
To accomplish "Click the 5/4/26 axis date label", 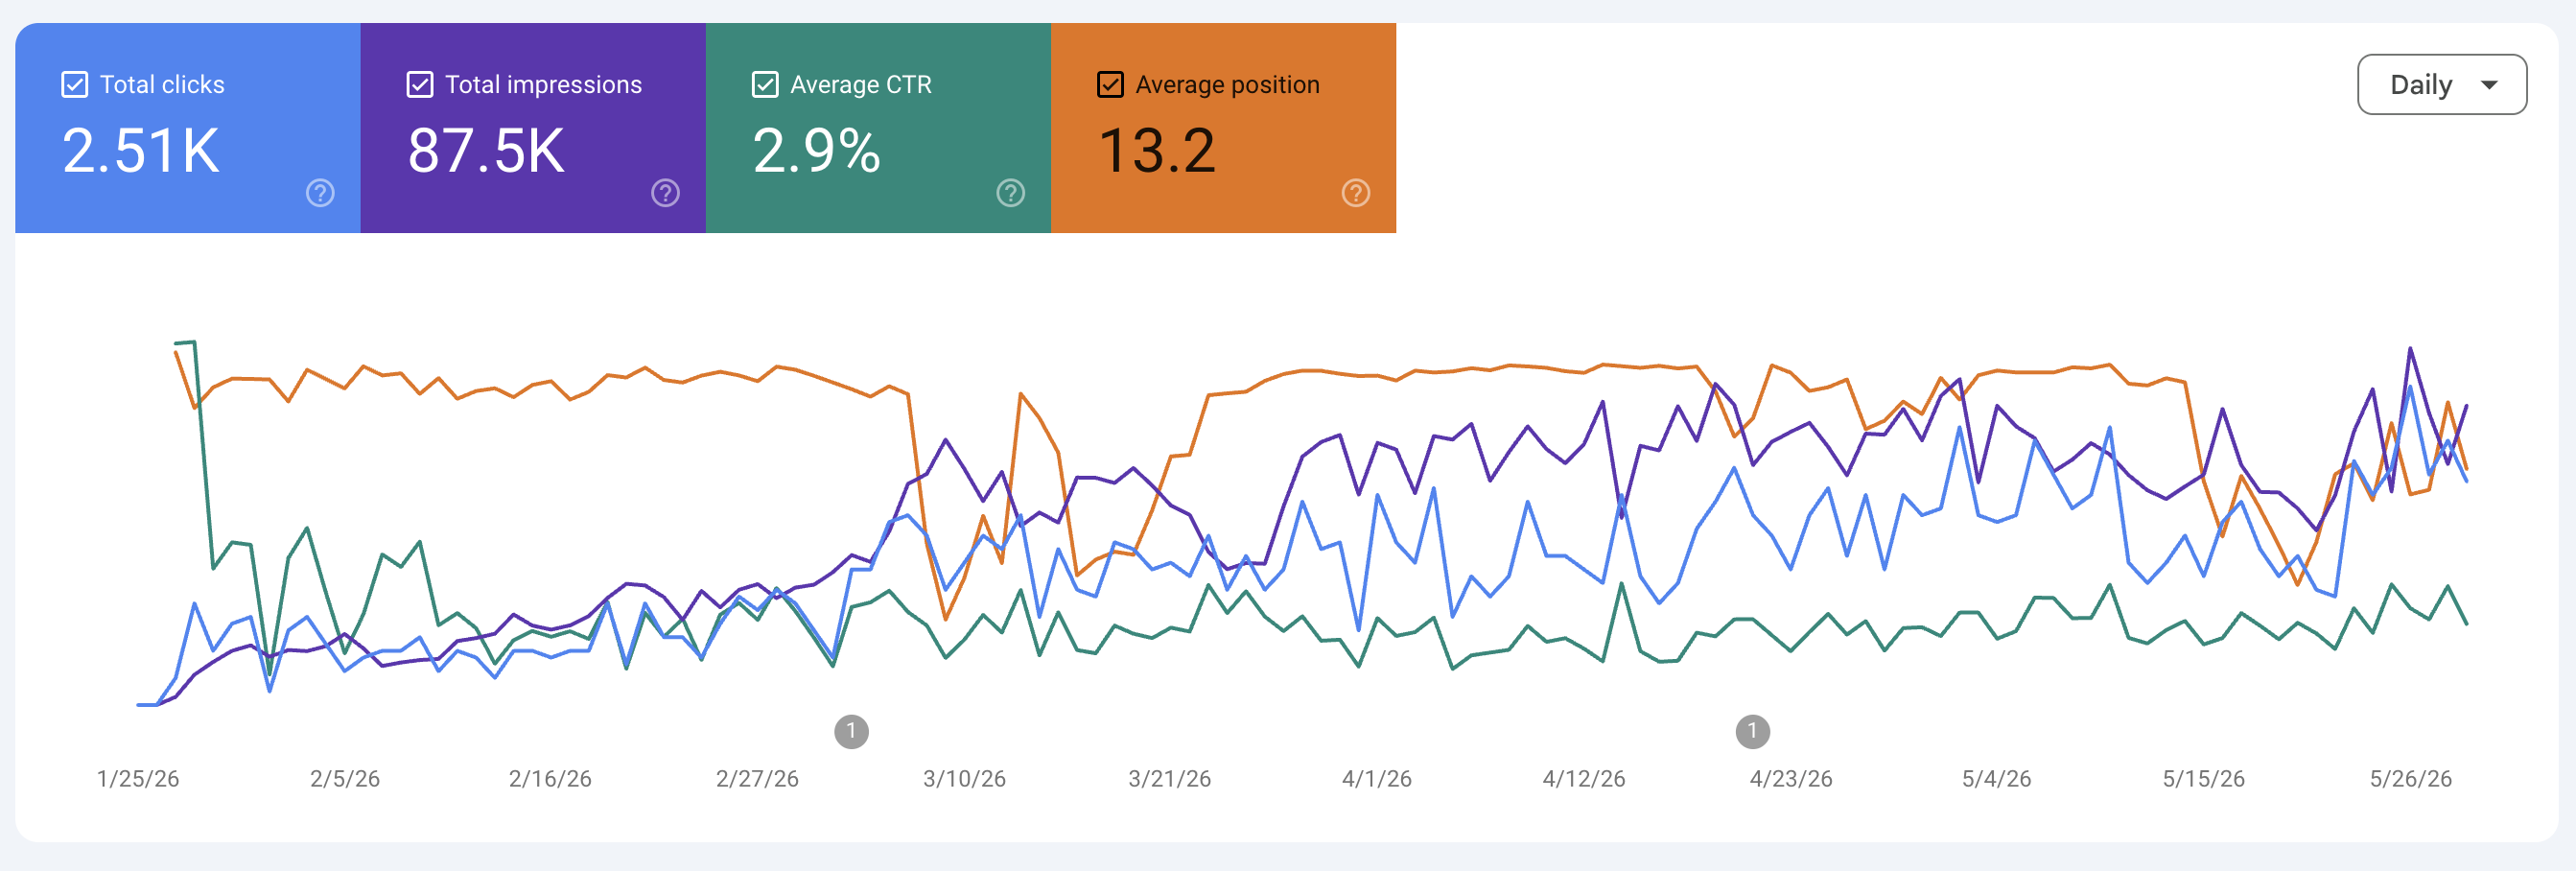I will click(x=1996, y=779).
